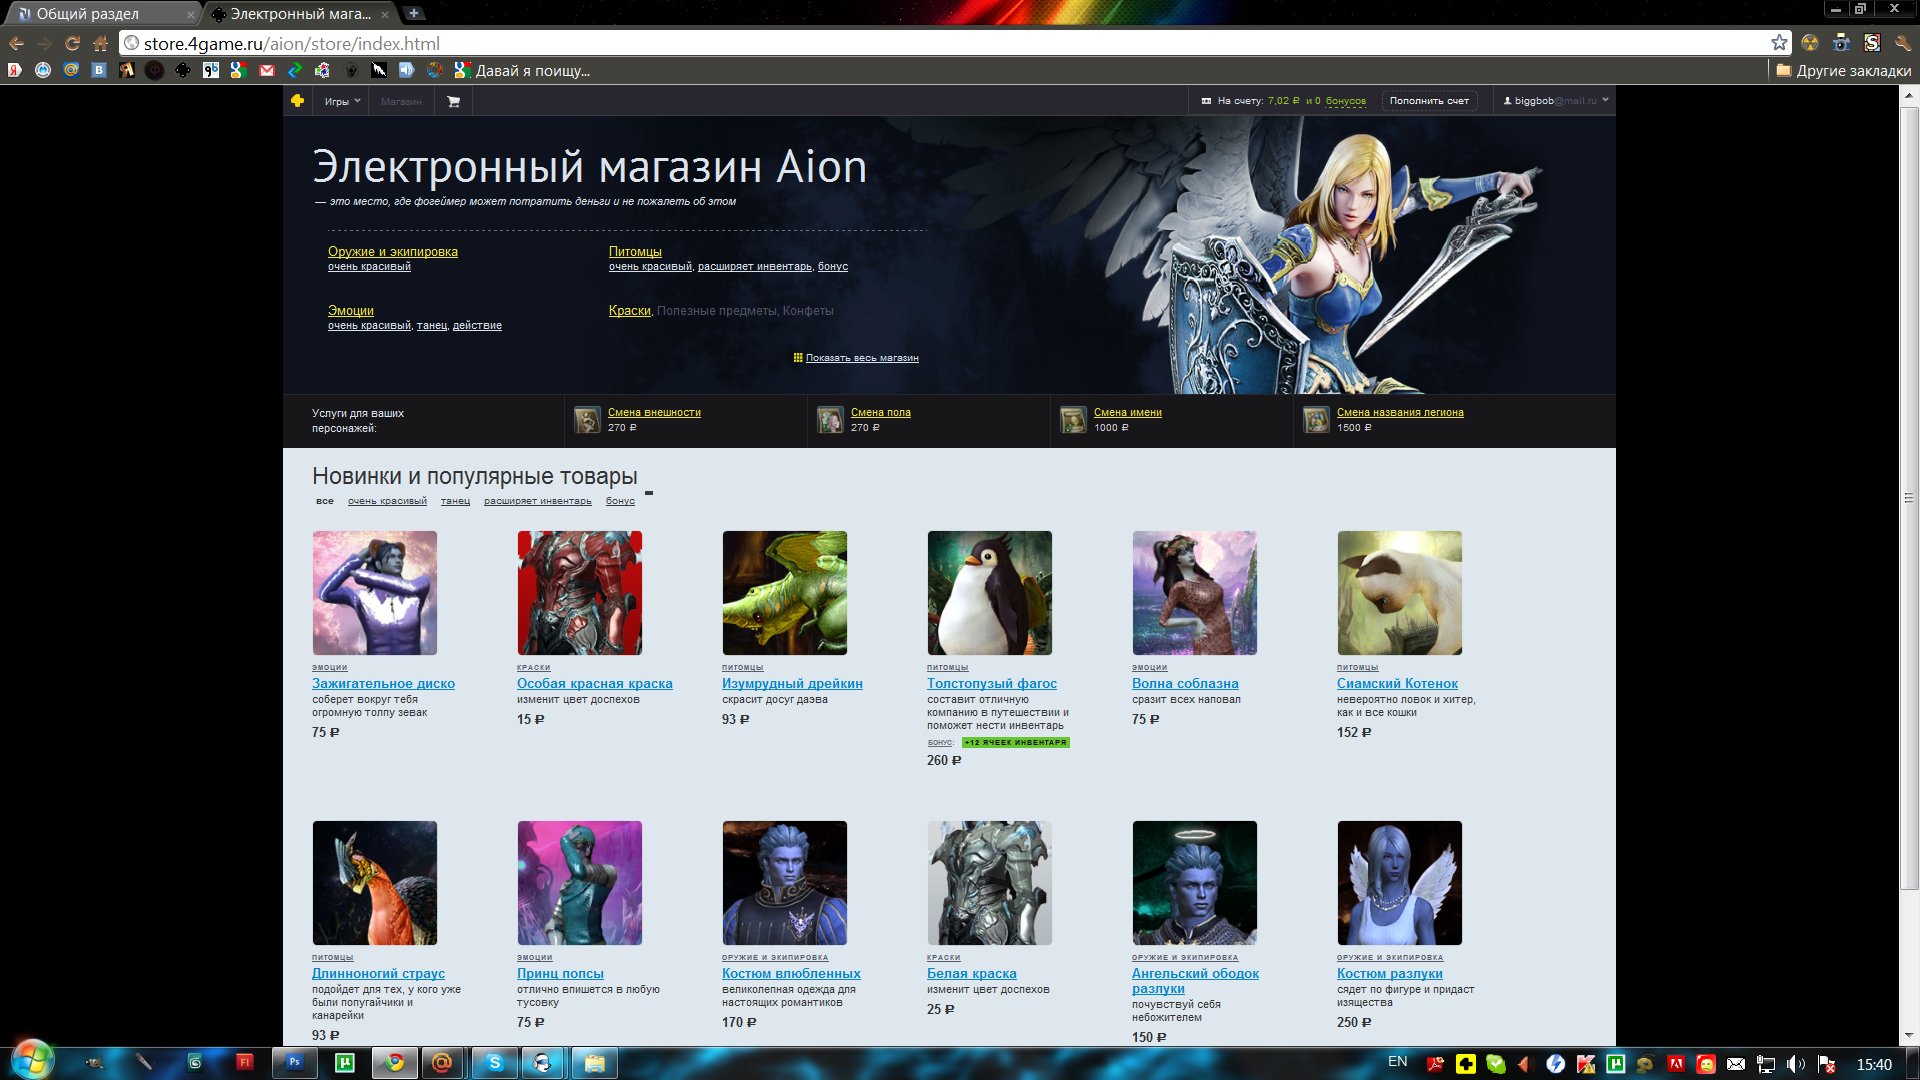Expand the Игры dropdown menu

(342, 101)
